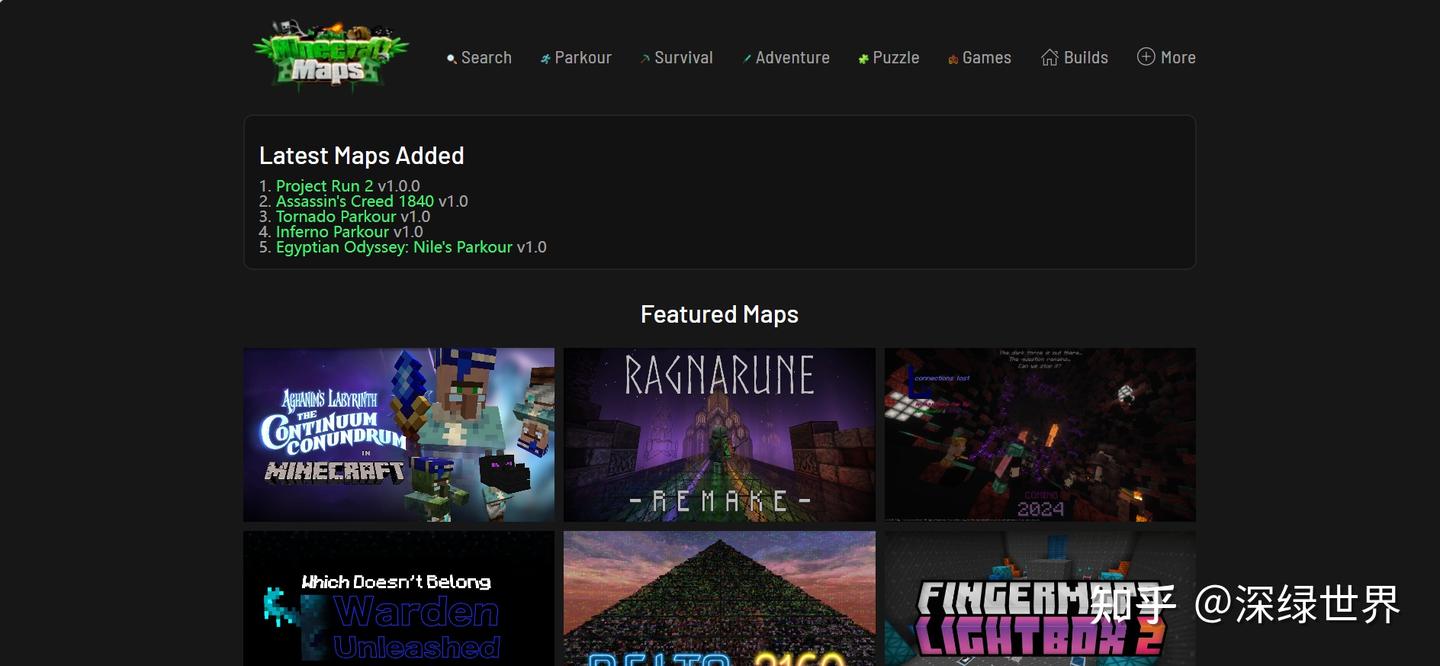Open the Inferno Parkour link
Viewport: 1440px width, 666px height.
point(332,231)
